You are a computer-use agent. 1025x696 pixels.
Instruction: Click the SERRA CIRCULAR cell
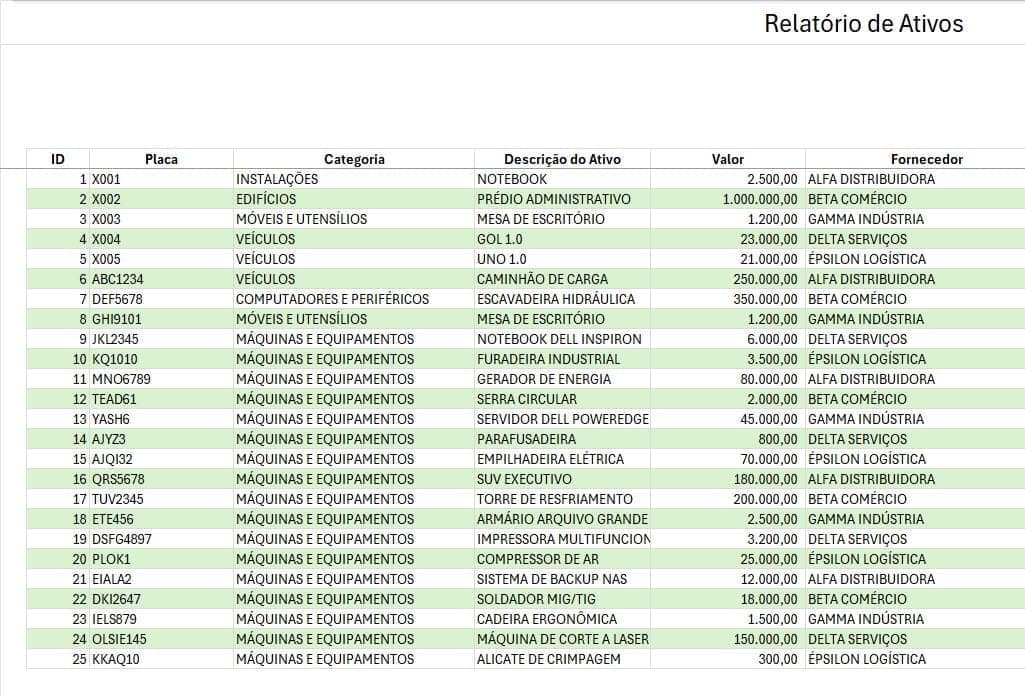tap(562, 399)
